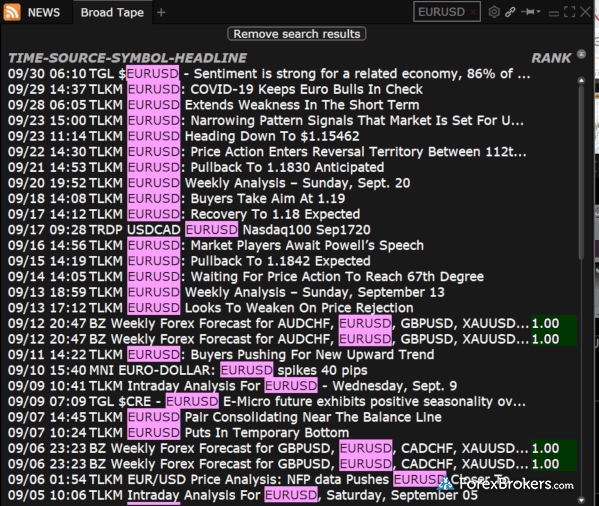Open 'Intraday Analysis For EURUSD, Saturday, September 05'
Viewport: 599px width, 506px height.
tap(243, 495)
